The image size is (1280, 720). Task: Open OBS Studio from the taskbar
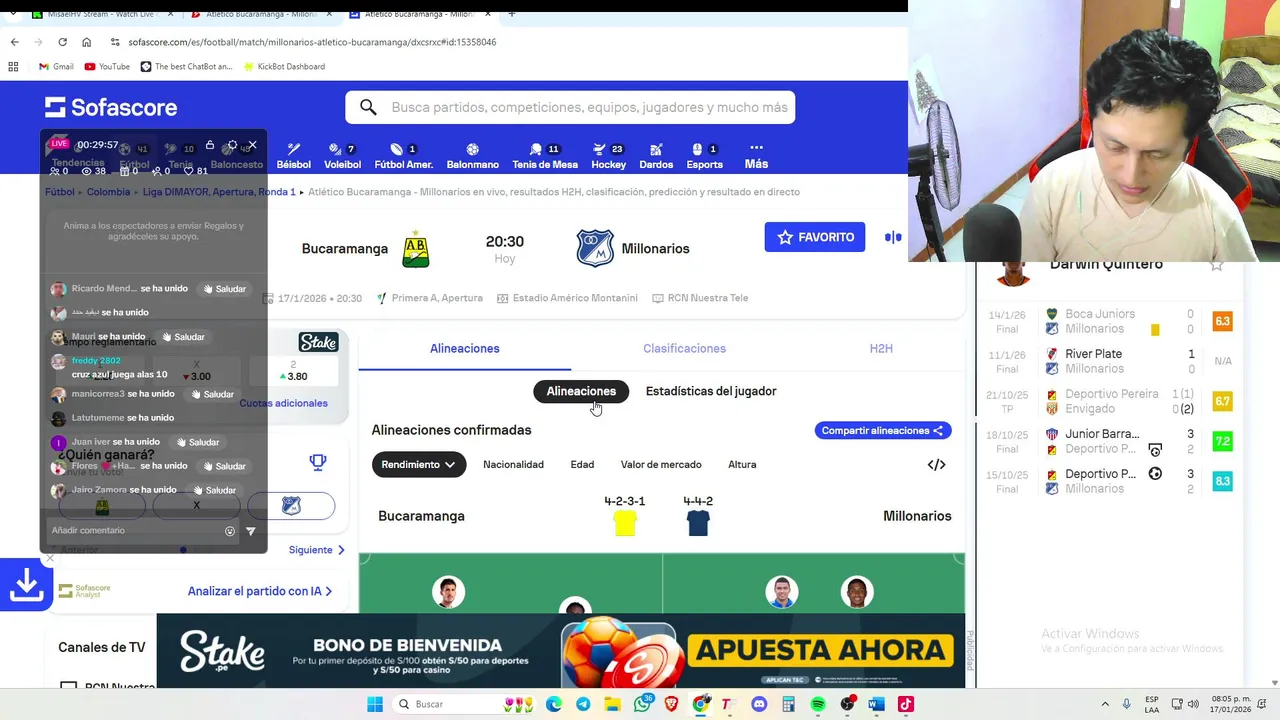tap(847, 704)
